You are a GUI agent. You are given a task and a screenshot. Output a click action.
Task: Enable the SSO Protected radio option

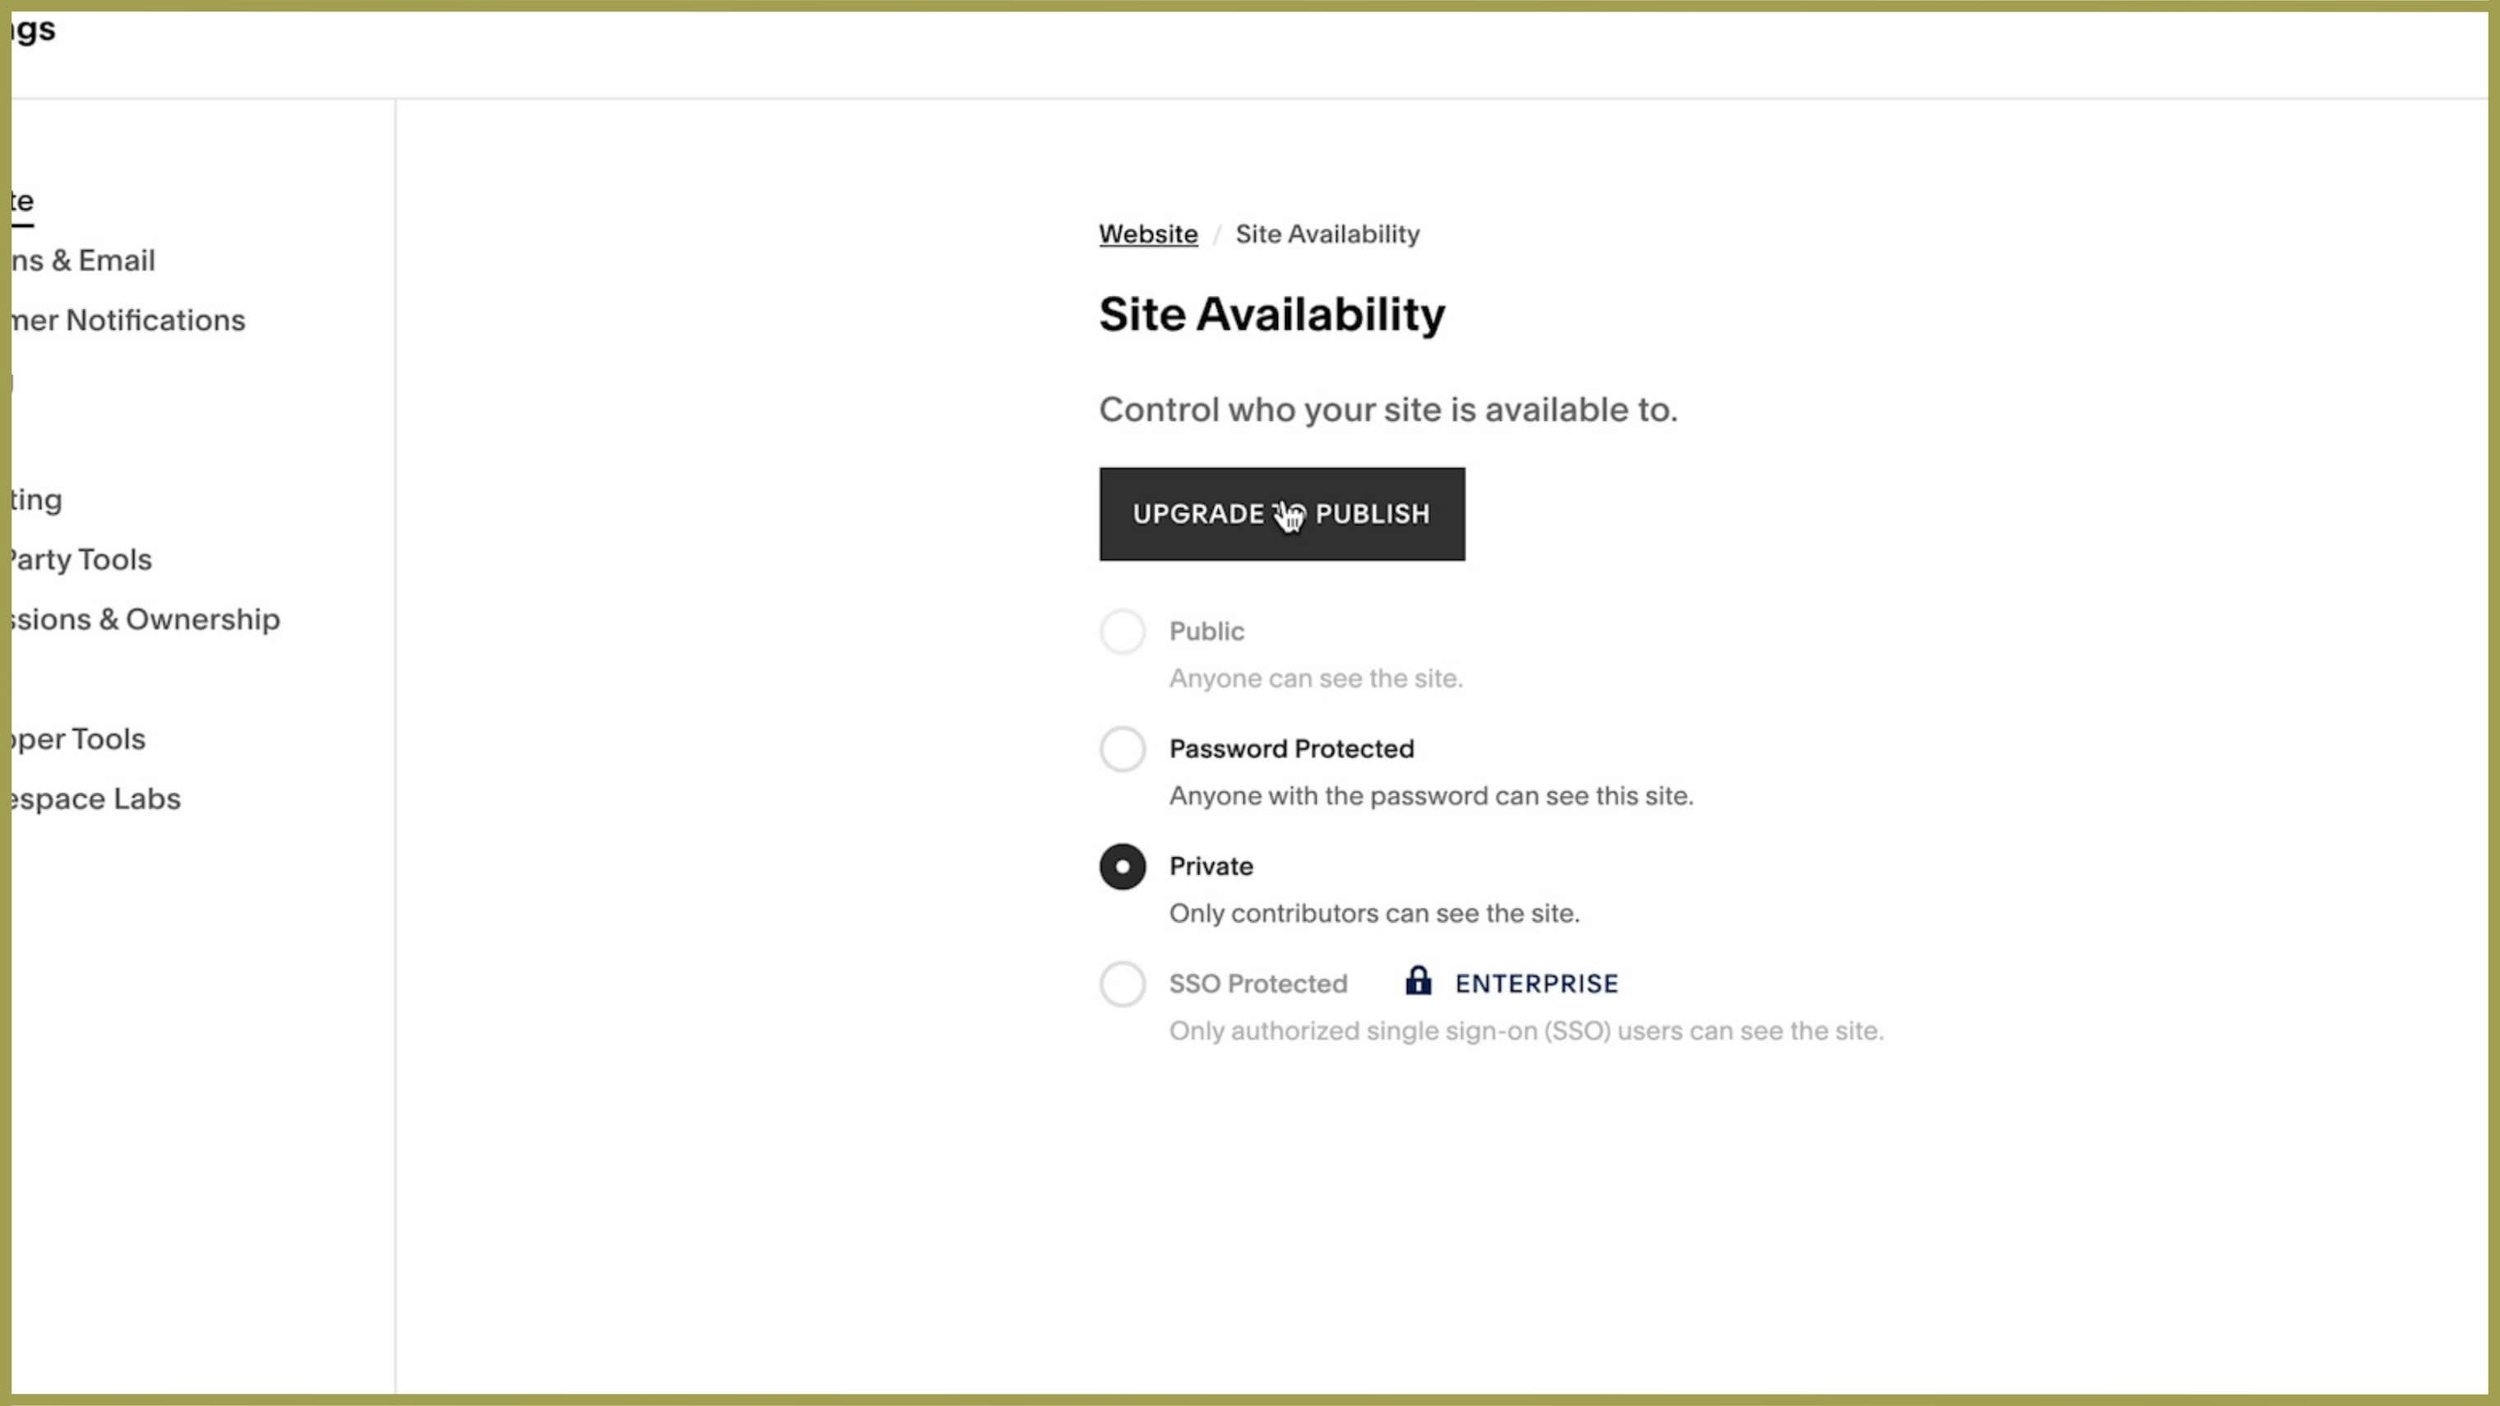pyautogui.click(x=1122, y=984)
